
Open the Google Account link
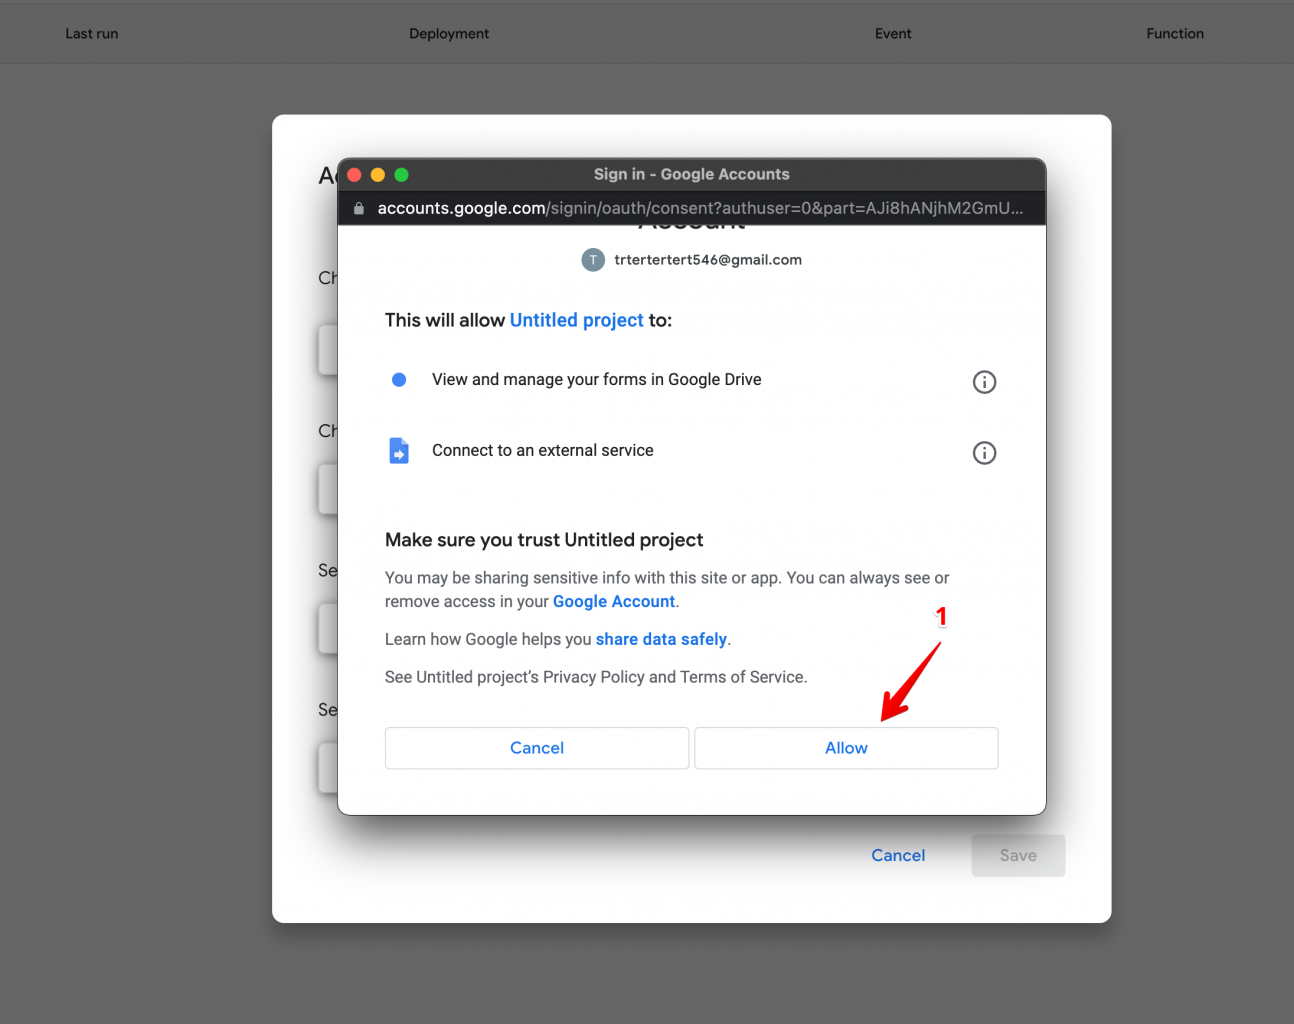pyautogui.click(x=614, y=602)
